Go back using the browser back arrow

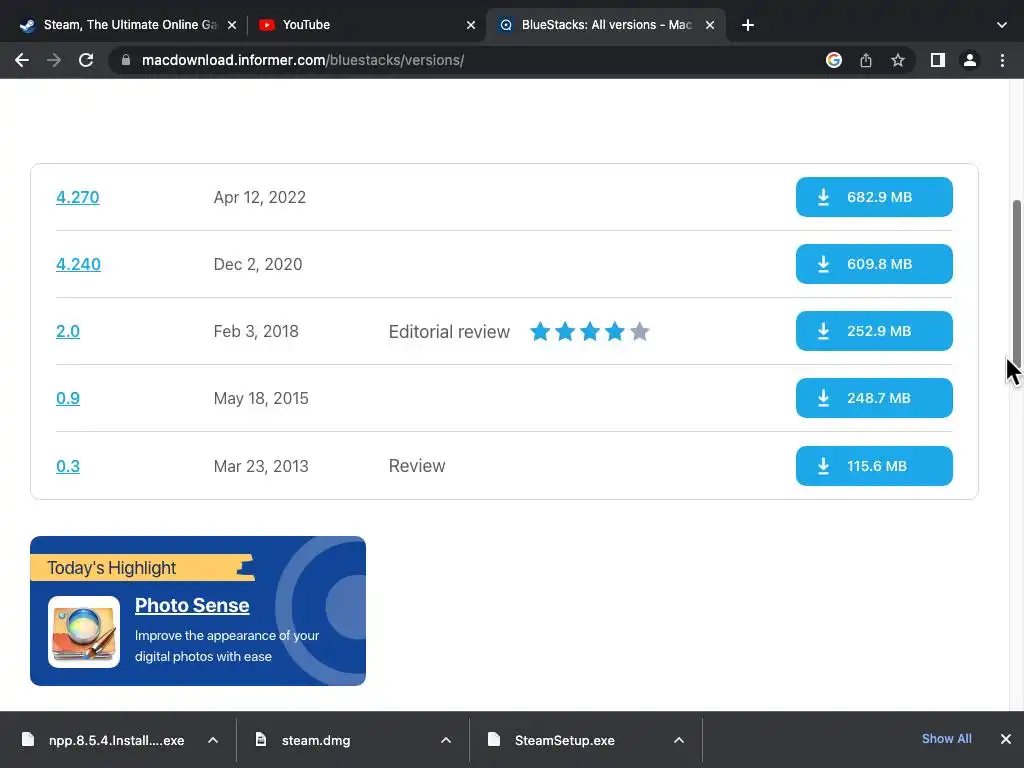point(22,60)
